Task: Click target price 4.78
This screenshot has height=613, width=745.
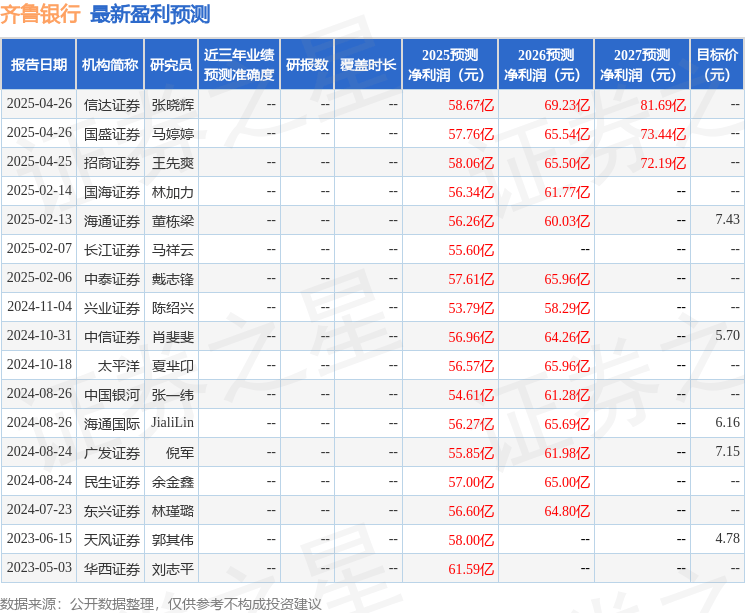Action: point(727,538)
